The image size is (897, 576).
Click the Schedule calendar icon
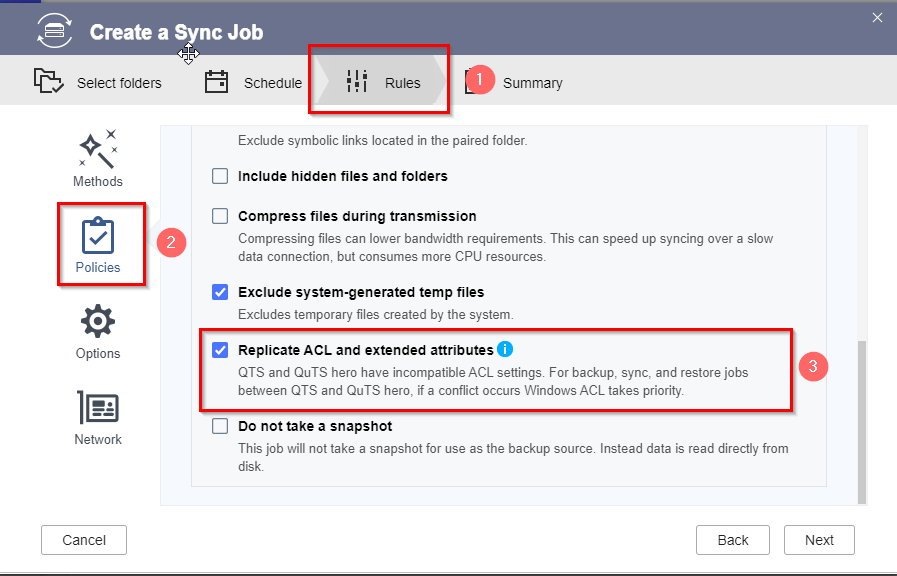(x=216, y=82)
